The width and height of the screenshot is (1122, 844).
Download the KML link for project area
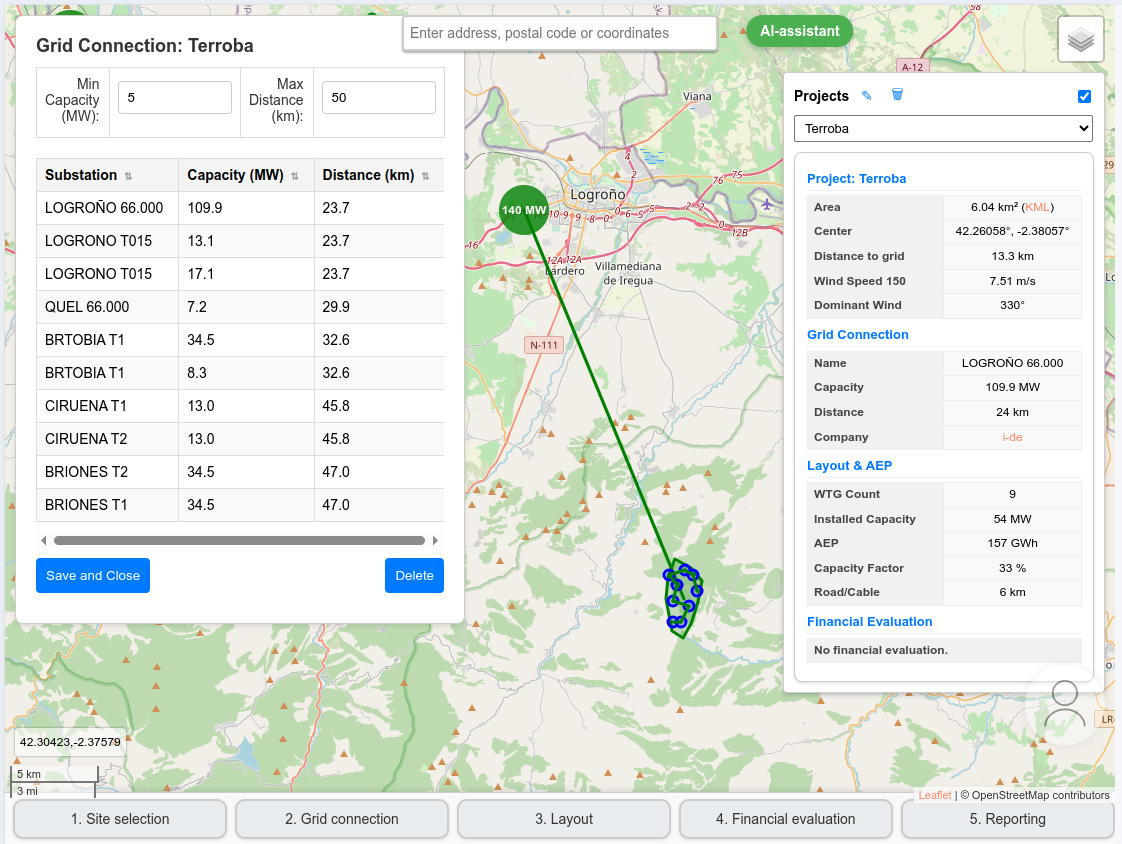(1037, 207)
